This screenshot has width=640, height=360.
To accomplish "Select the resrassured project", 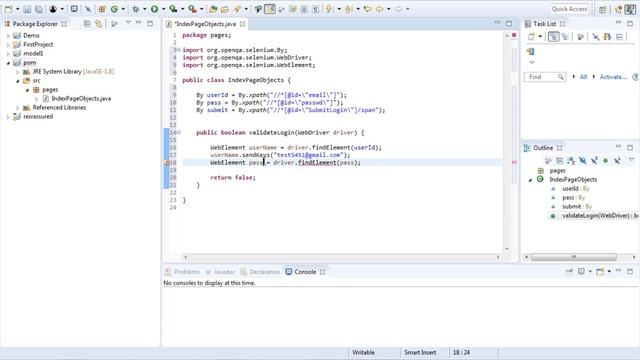I will (x=38, y=117).
